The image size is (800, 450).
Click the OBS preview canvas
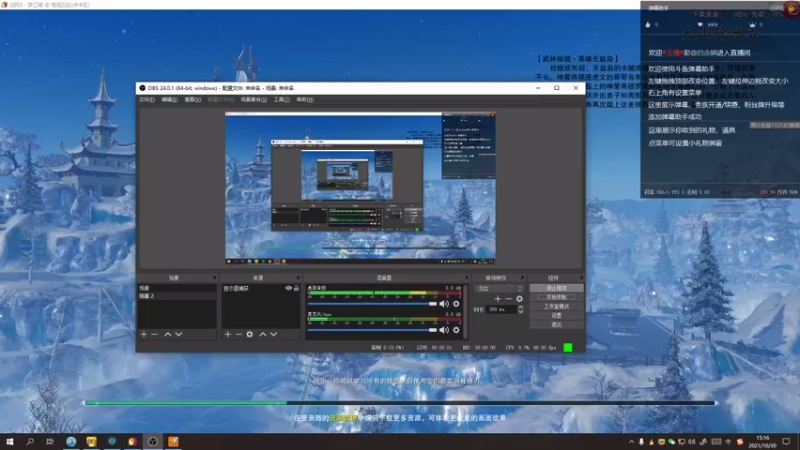360,188
